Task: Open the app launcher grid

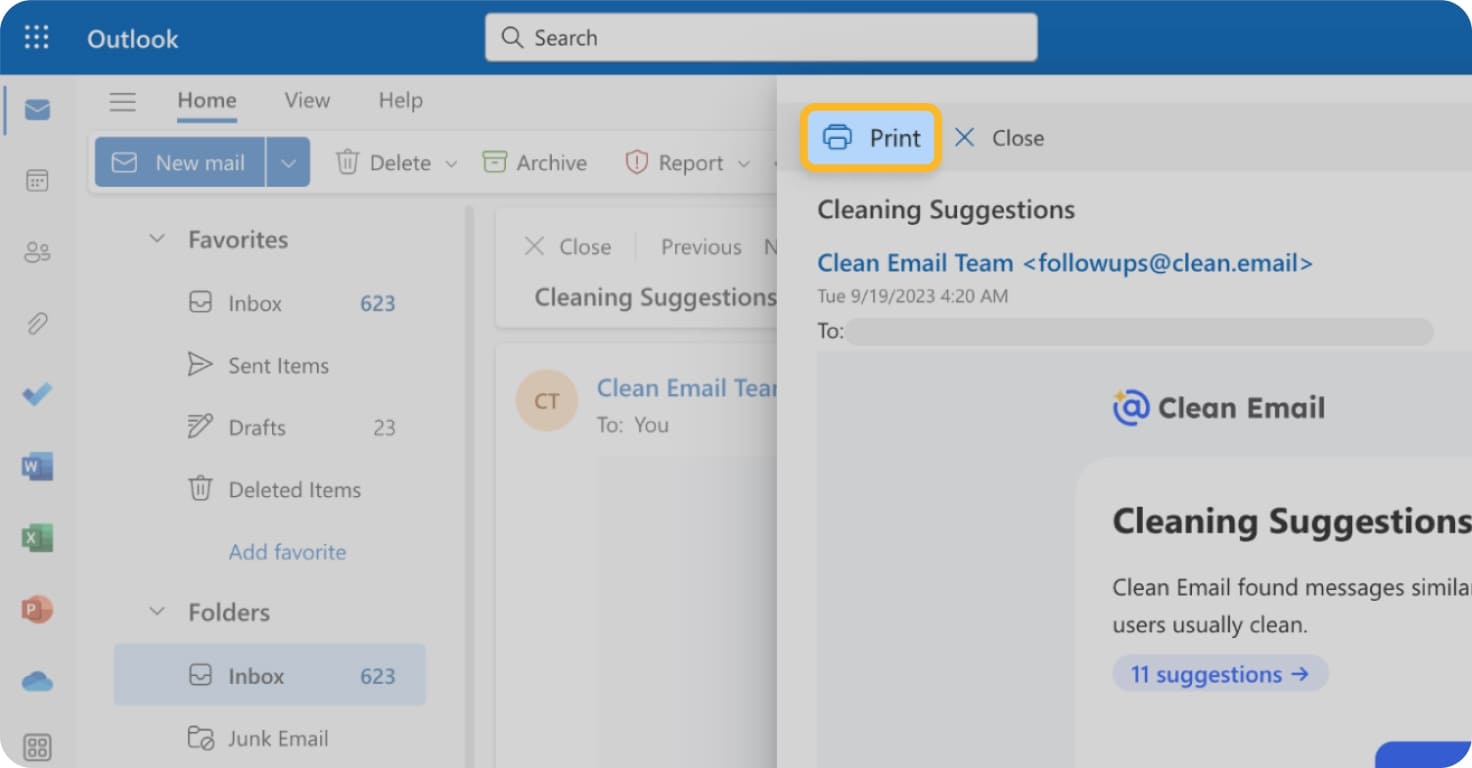Action: tap(37, 37)
